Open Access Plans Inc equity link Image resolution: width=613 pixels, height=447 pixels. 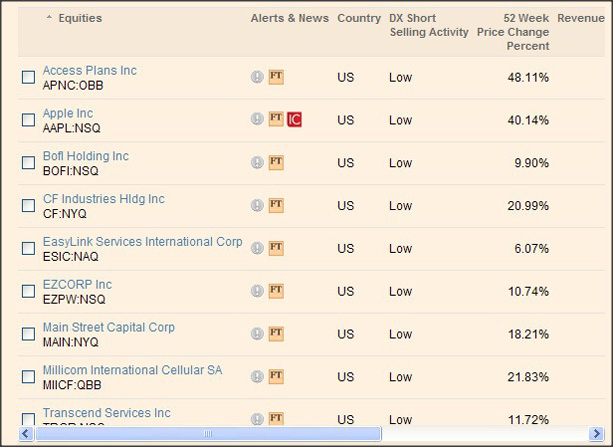(x=90, y=70)
